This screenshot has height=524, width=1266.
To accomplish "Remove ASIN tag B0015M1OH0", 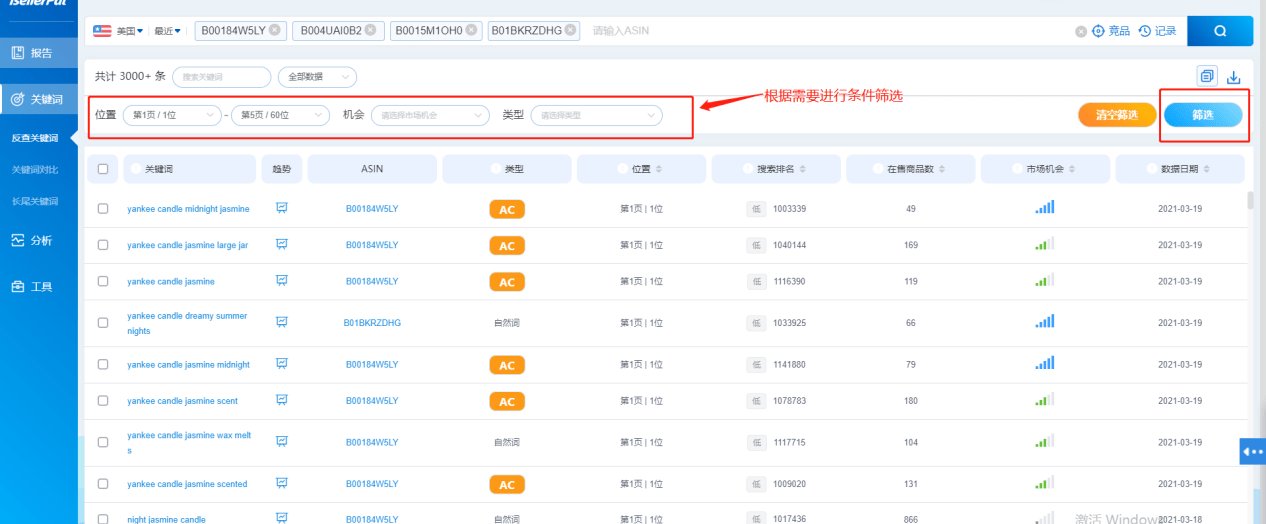I will click(471, 30).
